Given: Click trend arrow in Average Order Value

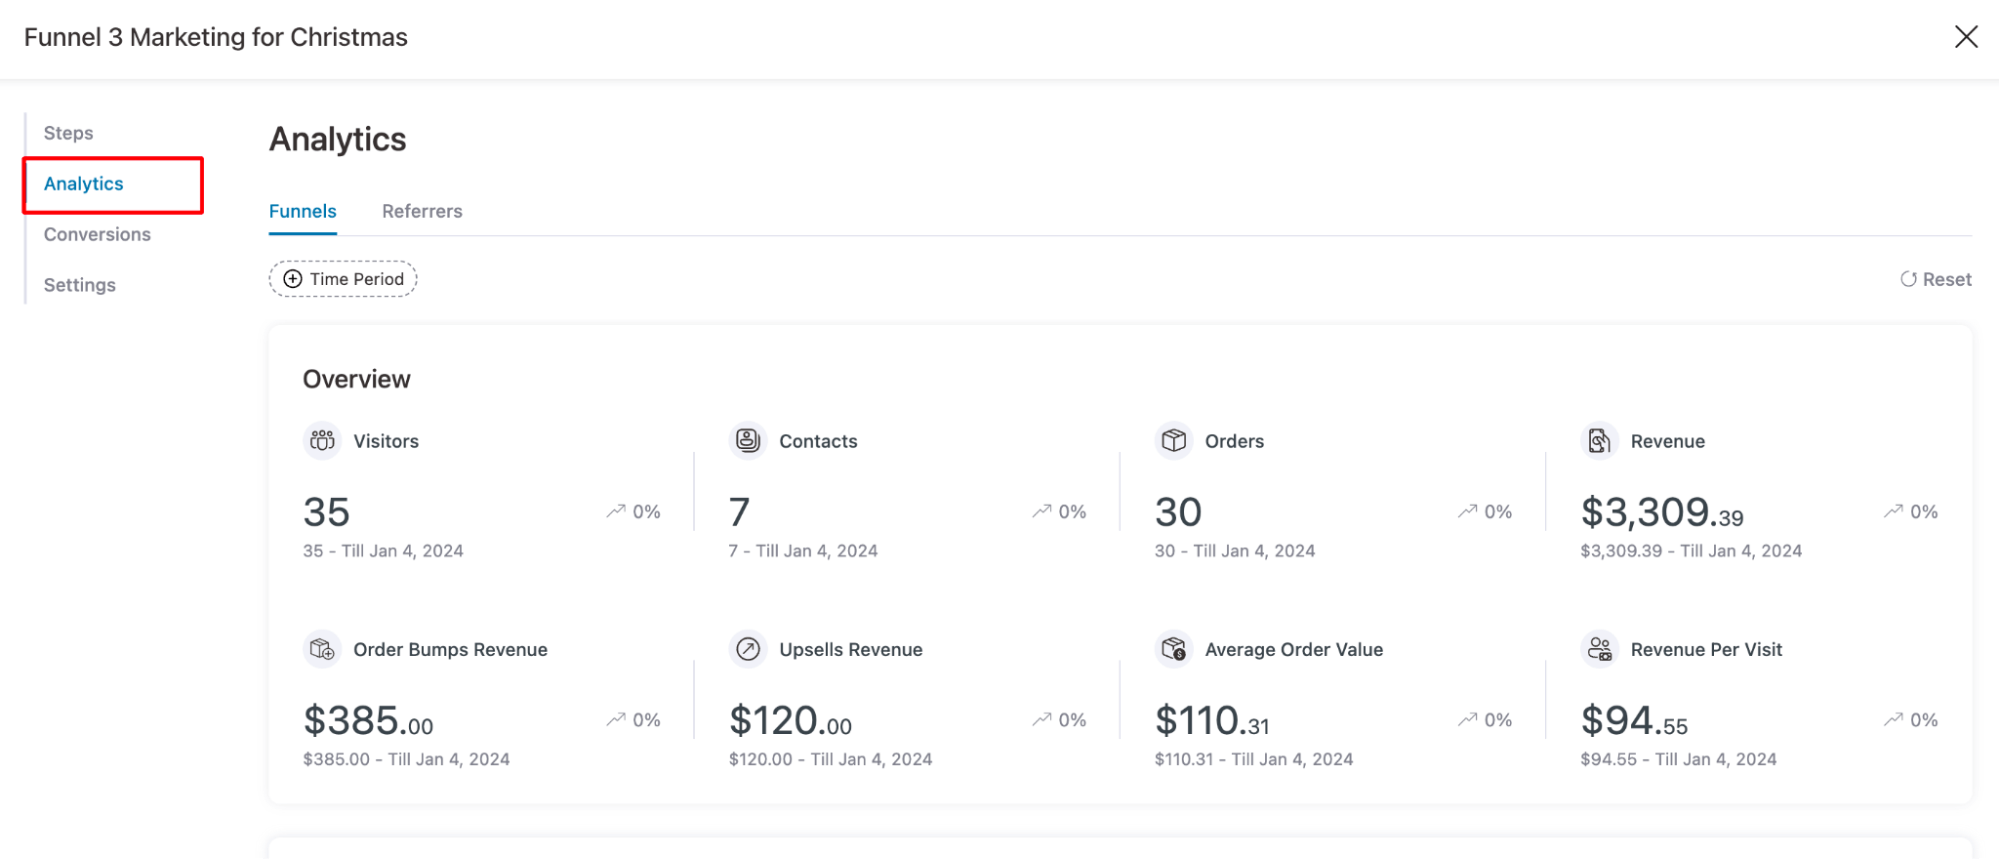Looking at the screenshot, I should (x=1467, y=719).
